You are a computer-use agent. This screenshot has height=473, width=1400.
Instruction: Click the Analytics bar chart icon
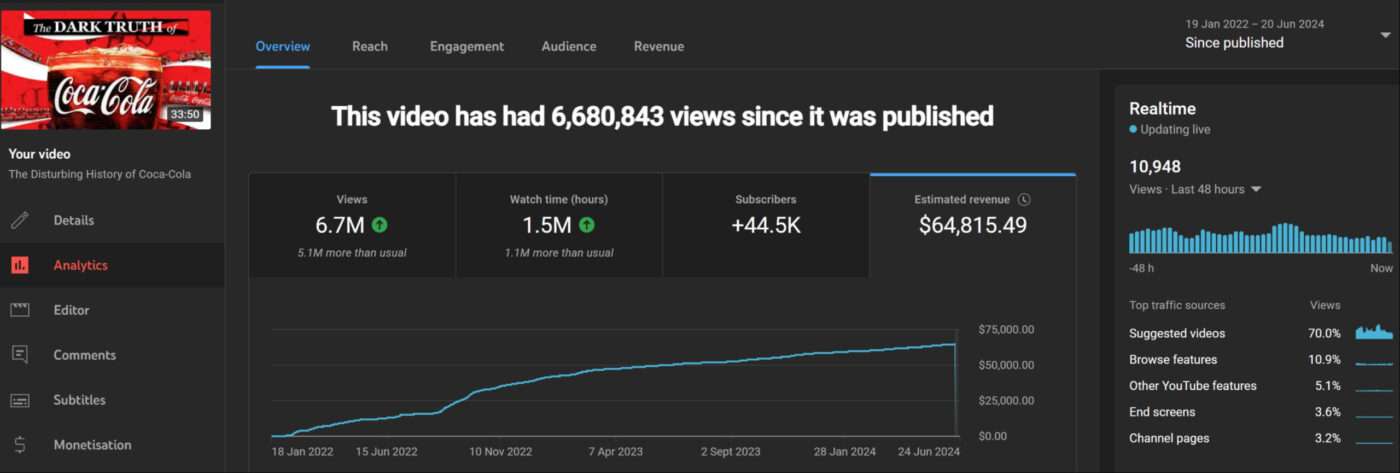[20, 265]
